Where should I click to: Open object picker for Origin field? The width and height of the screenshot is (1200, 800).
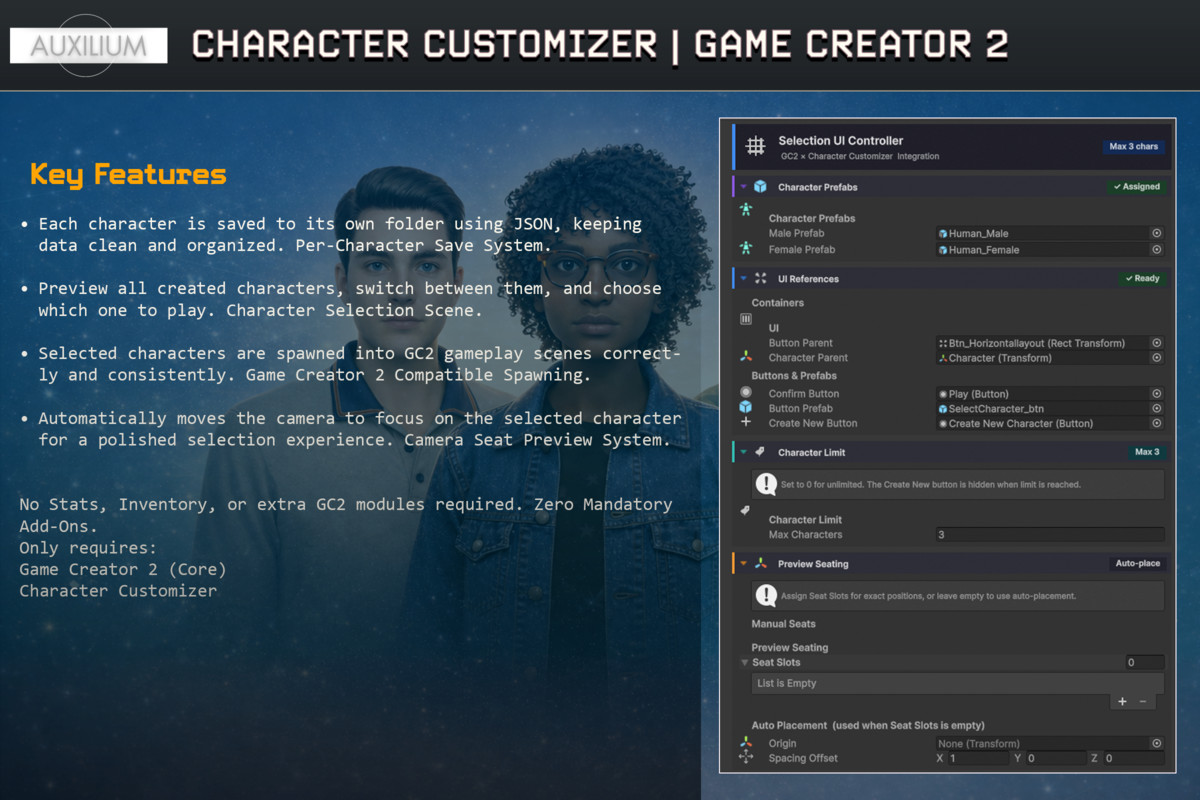tap(1157, 744)
